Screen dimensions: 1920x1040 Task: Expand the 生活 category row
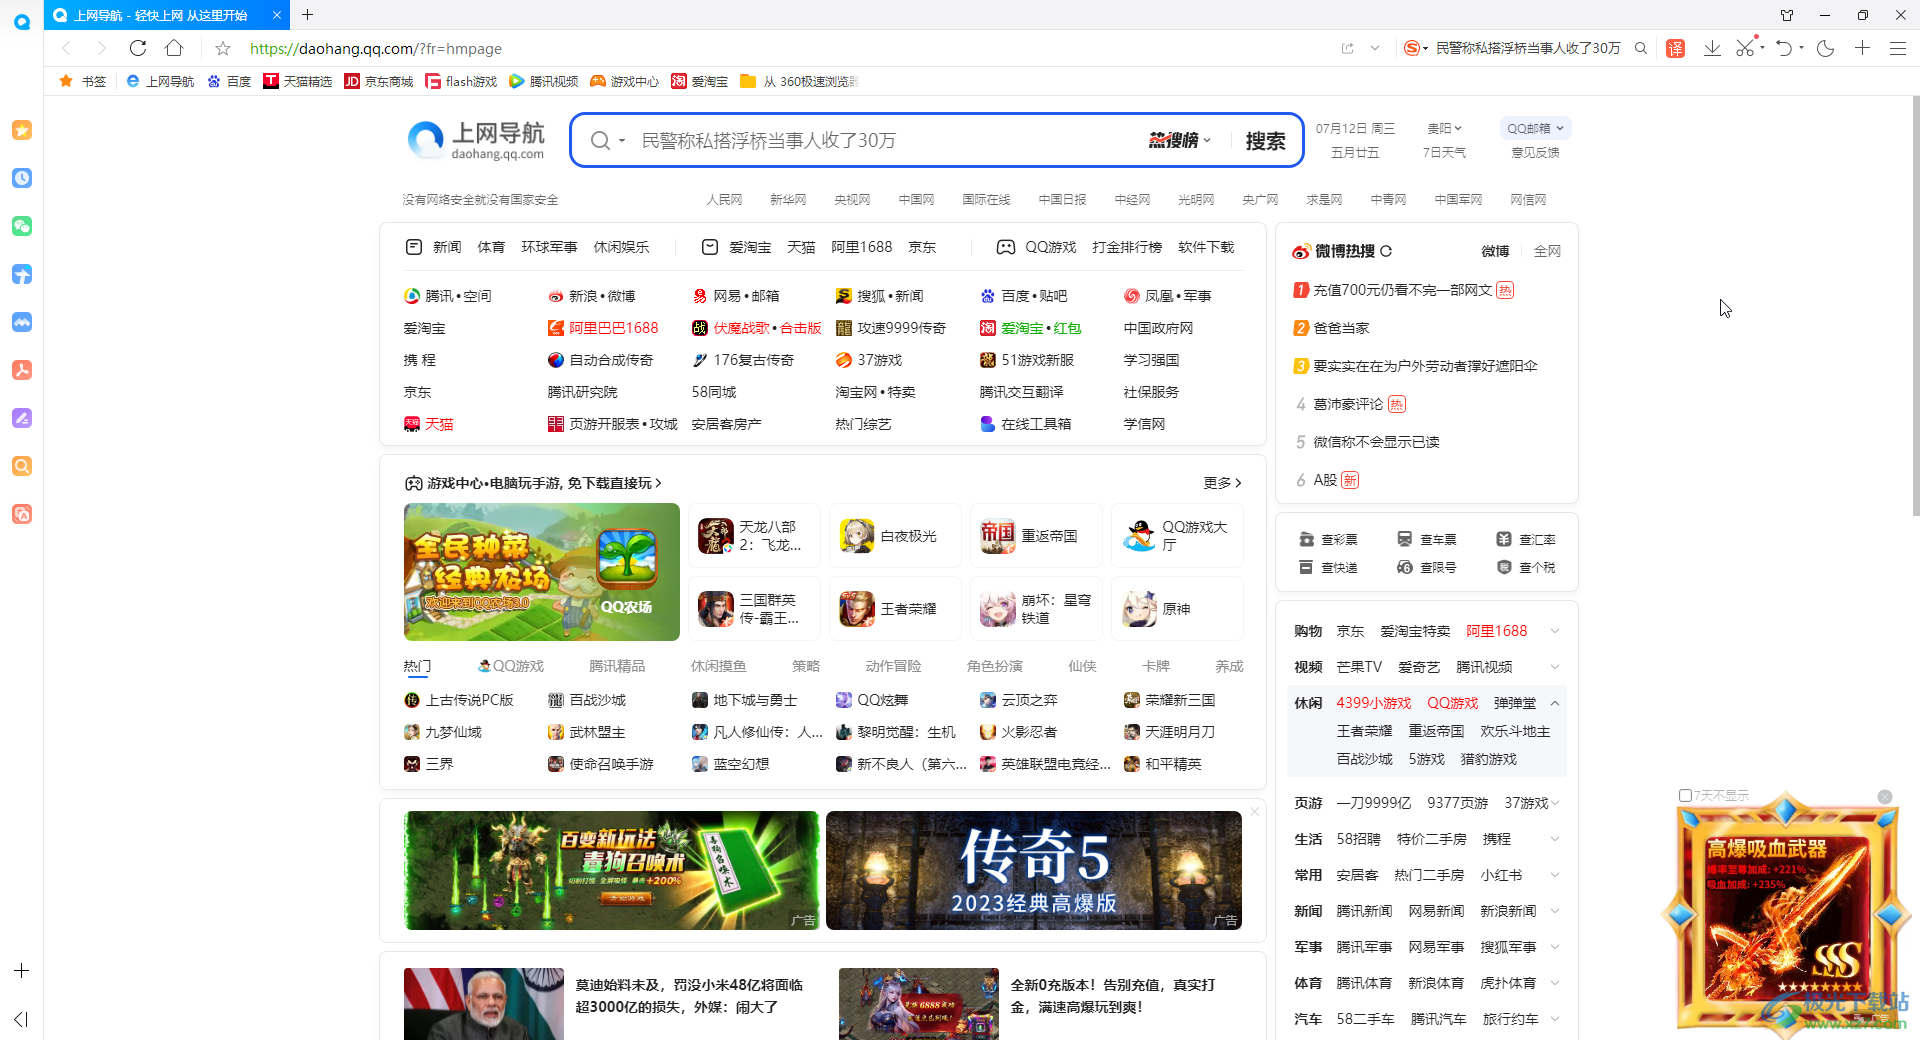coord(1555,839)
